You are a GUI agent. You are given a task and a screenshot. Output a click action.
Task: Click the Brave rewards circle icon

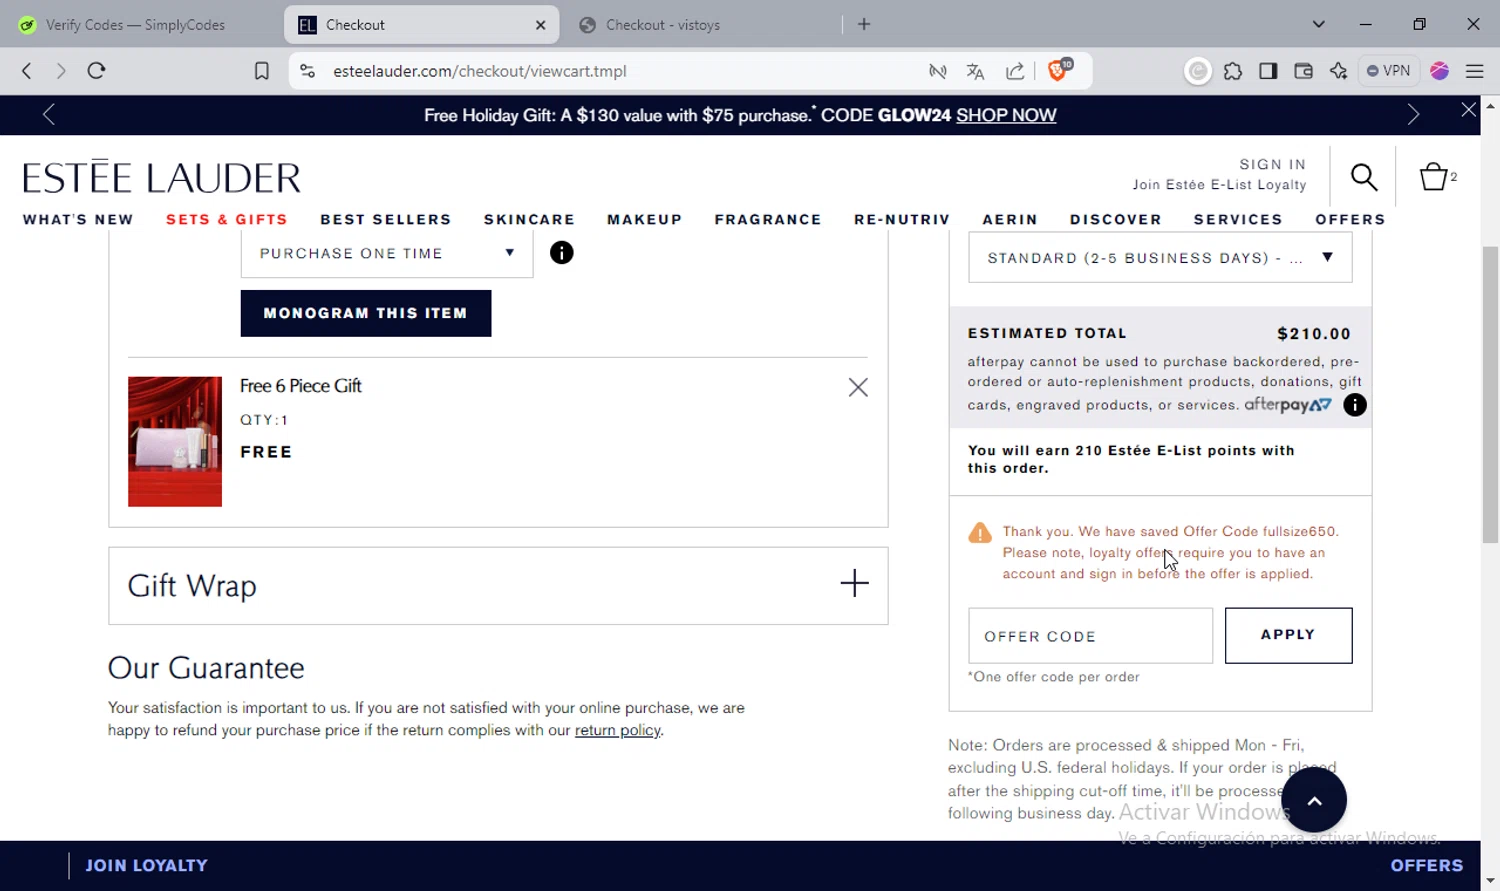1198,71
